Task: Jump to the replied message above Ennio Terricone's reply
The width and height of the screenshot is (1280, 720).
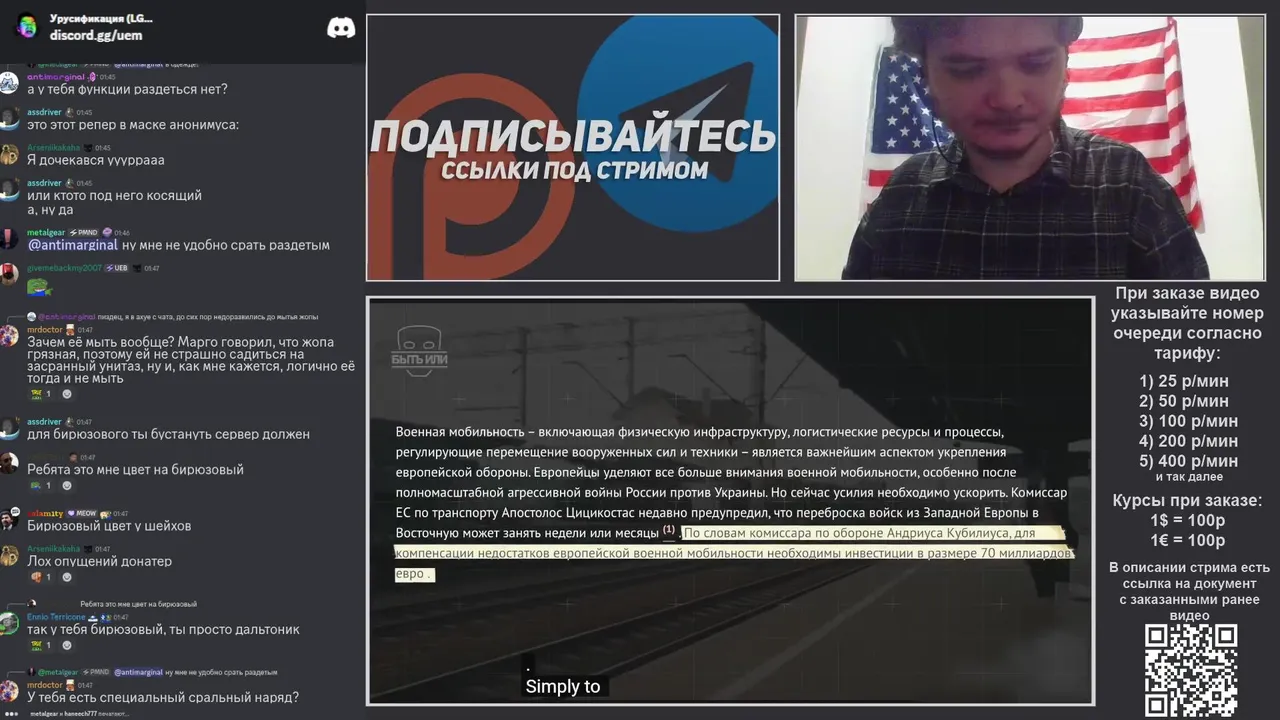Action: 138,604
